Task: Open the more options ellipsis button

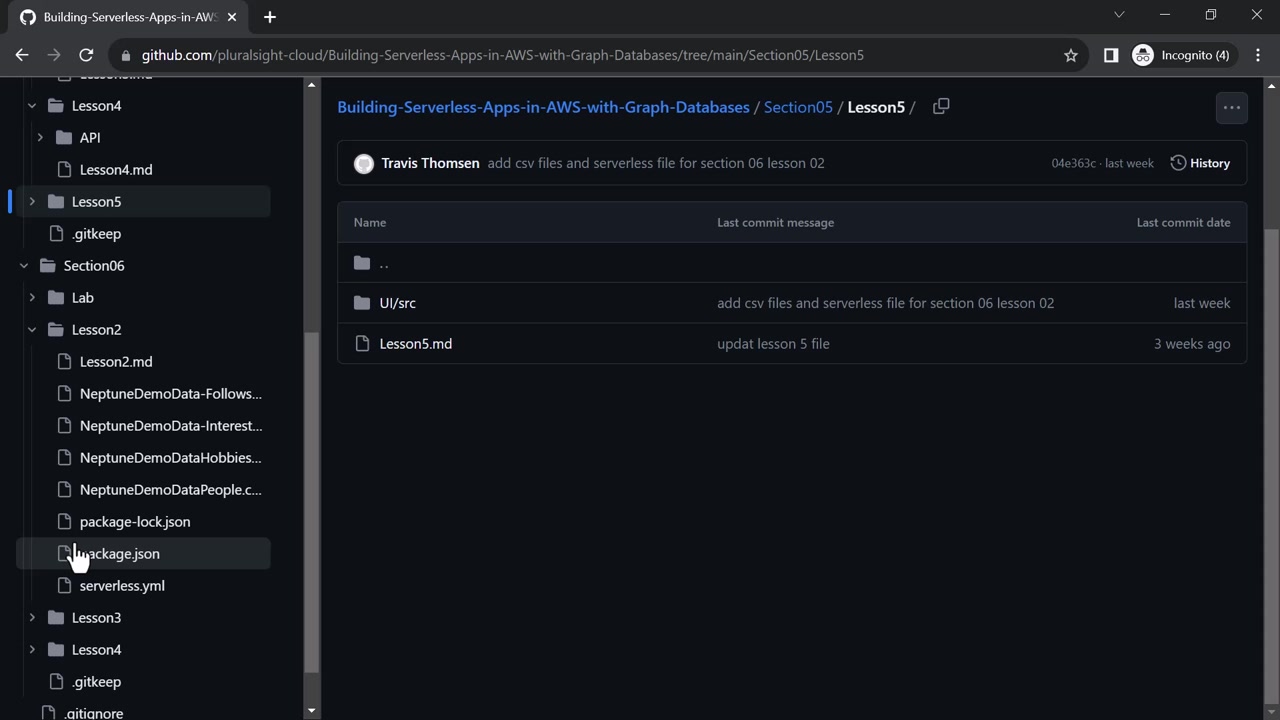Action: (x=1232, y=107)
